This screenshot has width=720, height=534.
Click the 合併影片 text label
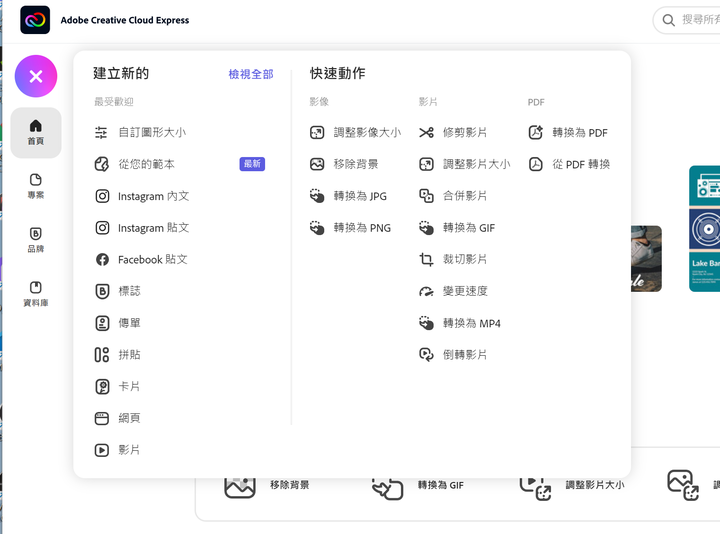click(465, 196)
